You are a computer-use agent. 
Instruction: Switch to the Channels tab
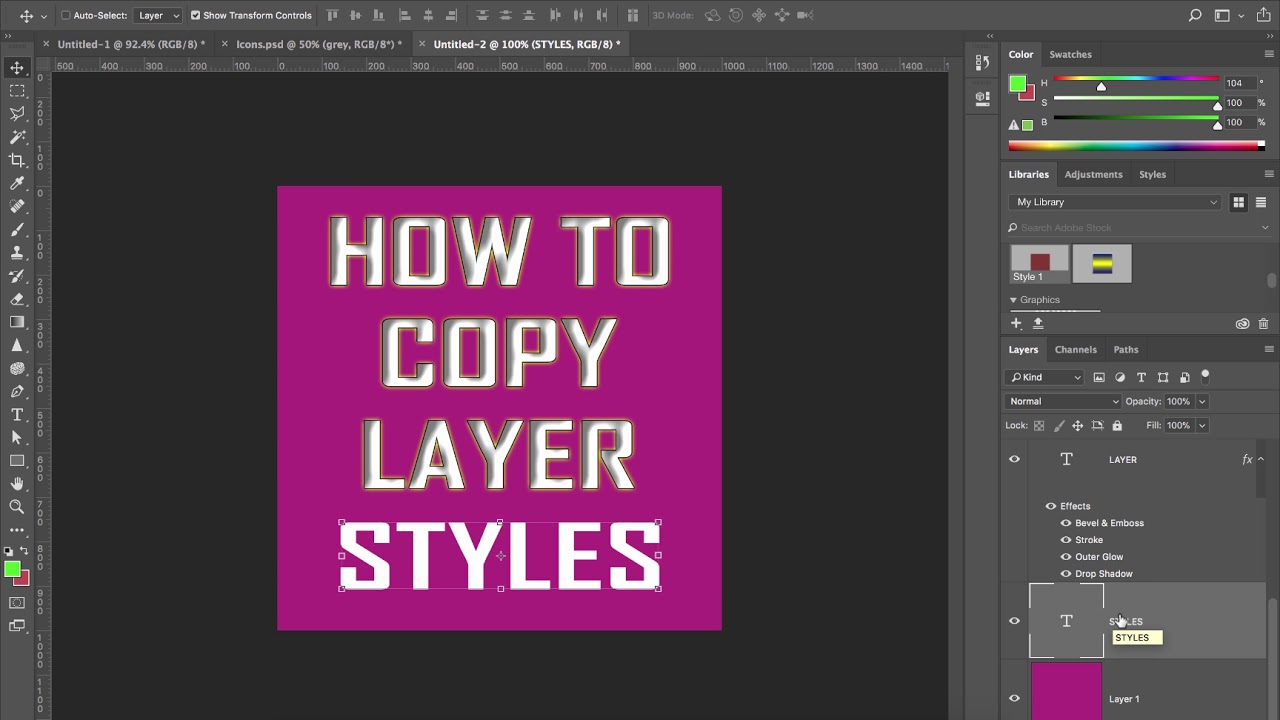tap(1075, 349)
